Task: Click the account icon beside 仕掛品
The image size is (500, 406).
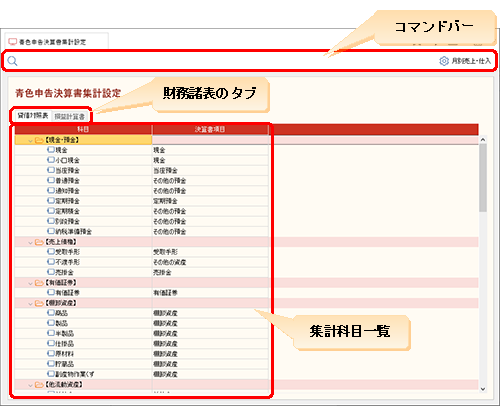Action: tap(51, 343)
